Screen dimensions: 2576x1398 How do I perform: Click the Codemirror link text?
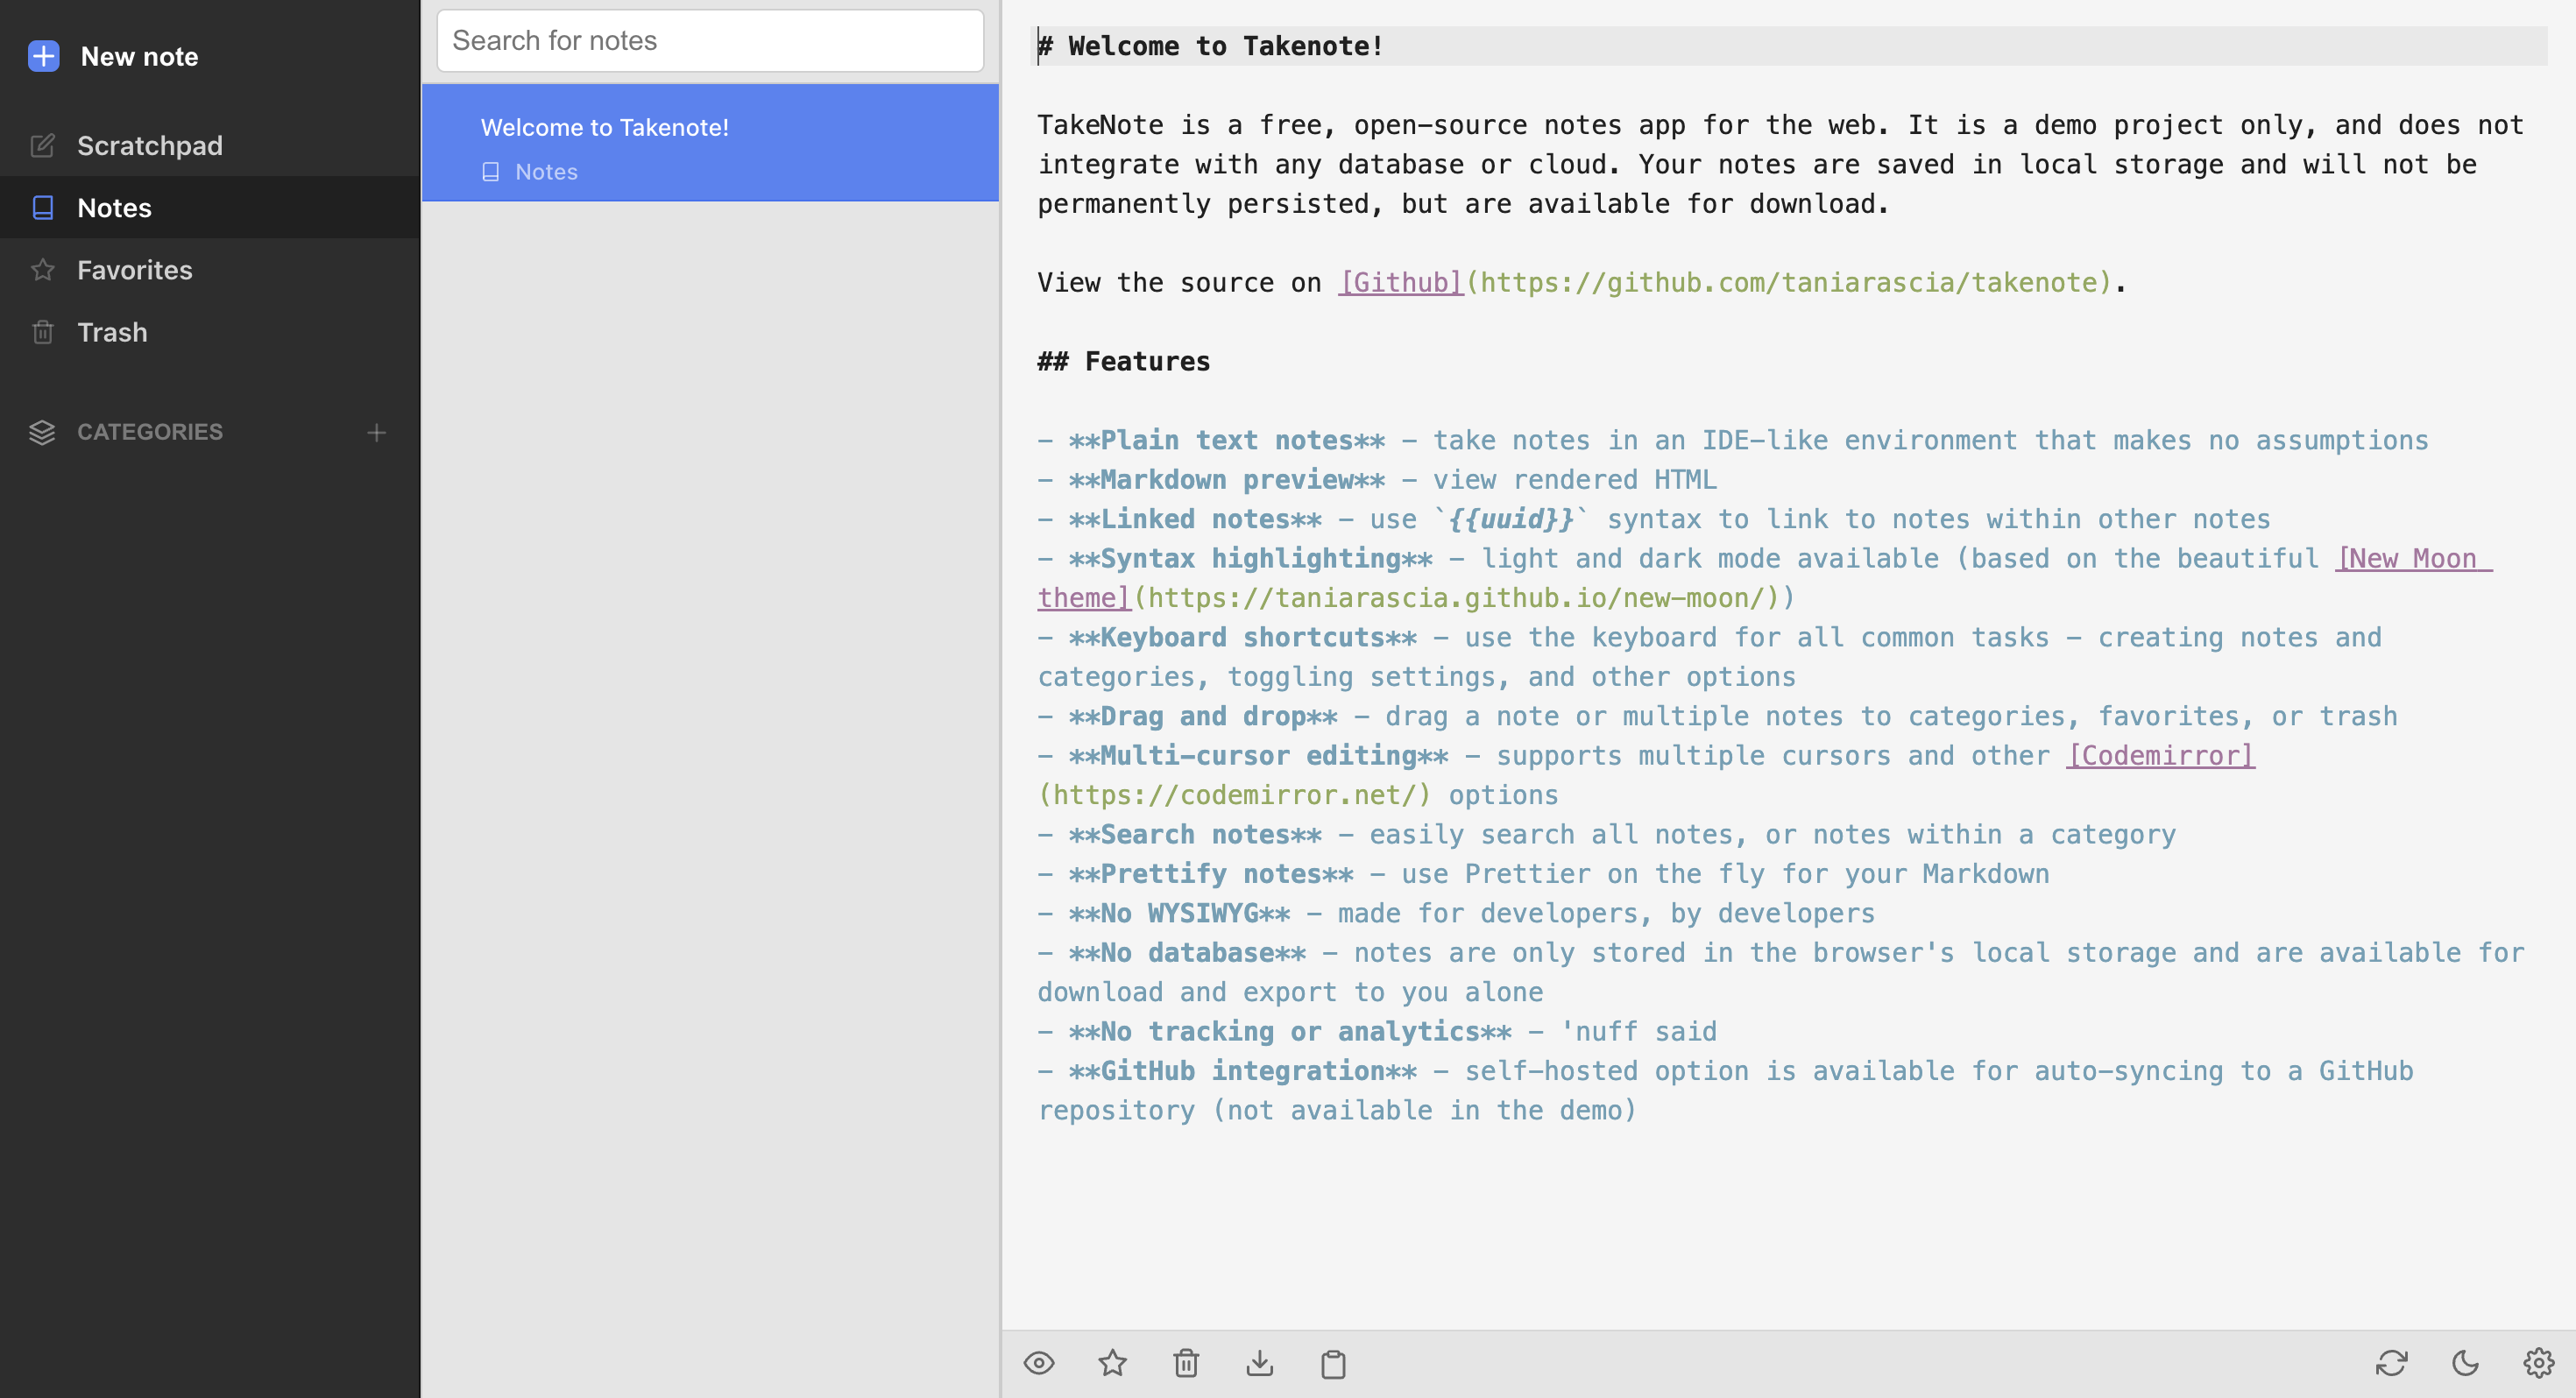click(x=2160, y=756)
